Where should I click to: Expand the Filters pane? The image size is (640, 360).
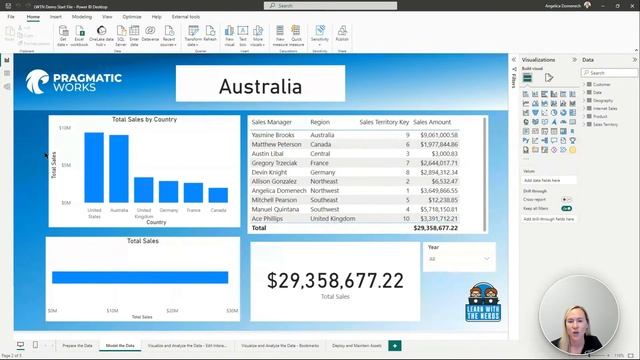[x=514, y=60]
